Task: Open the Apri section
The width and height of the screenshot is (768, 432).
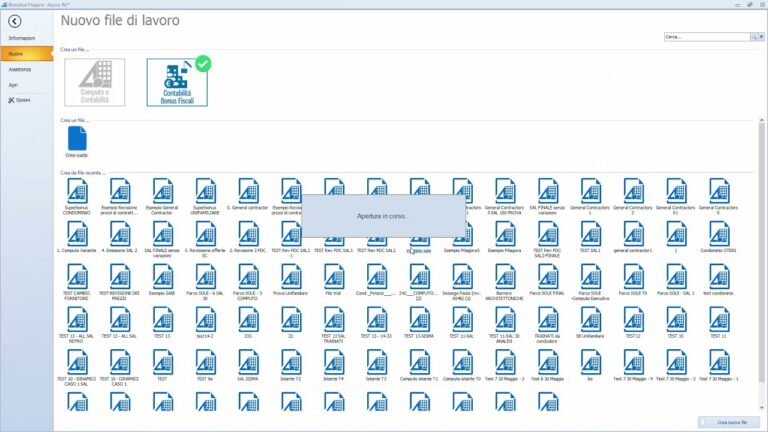Action: 14,85
